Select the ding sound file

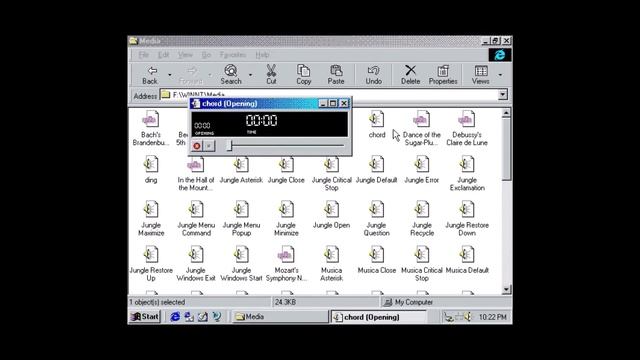151,168
